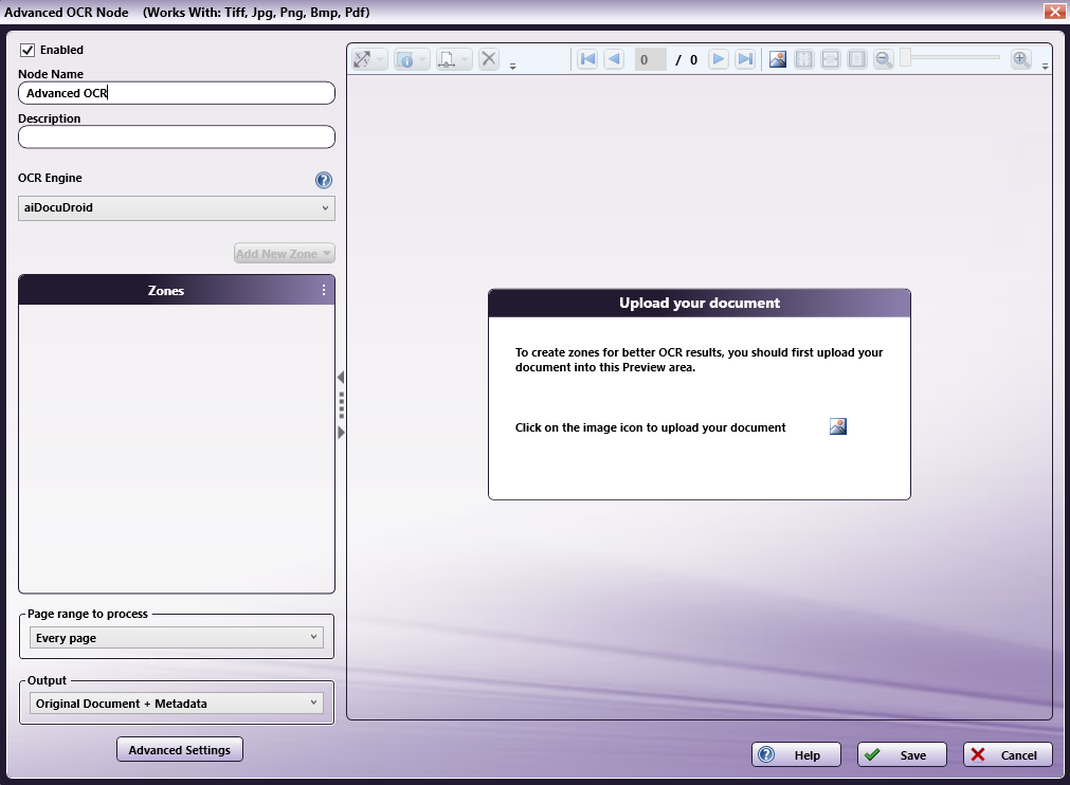The width and height of the screenshot is (1070, 785).
Task: Click the delete (X) toolbar icon
Action: pyautogui.click(x=489, y=59)
